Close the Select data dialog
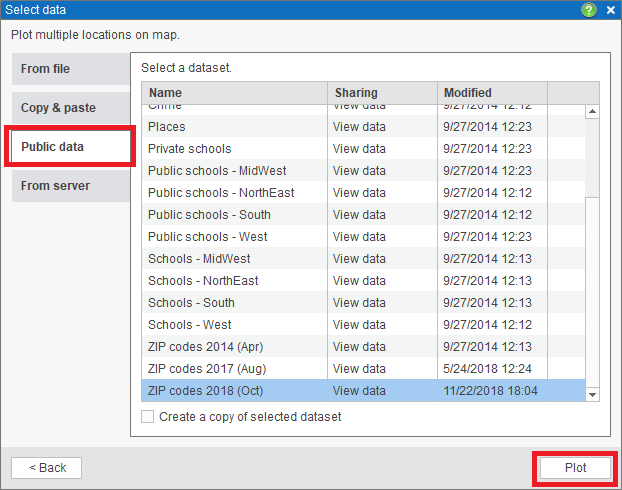Image resolution: width=622 pixels, height=490 pixels. click(x=609, y=10)
